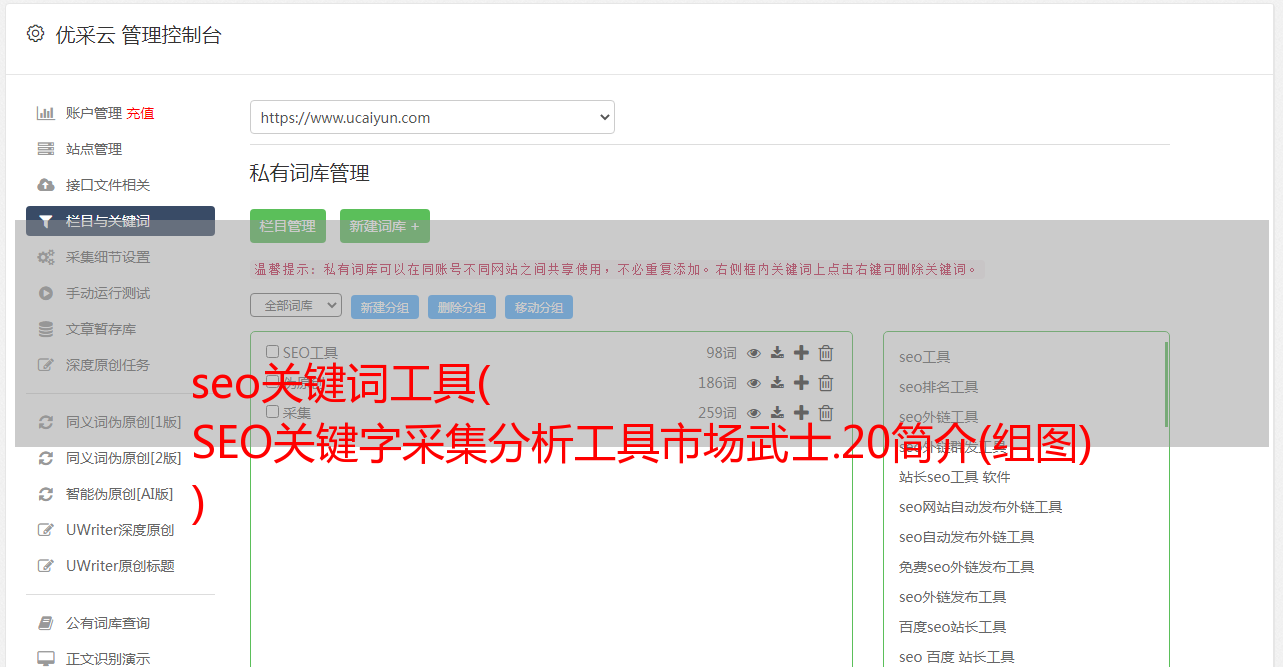Select keyword 免费seo外链发布工具
This screenshot has height=667, width=1283.
click(966, 567)
